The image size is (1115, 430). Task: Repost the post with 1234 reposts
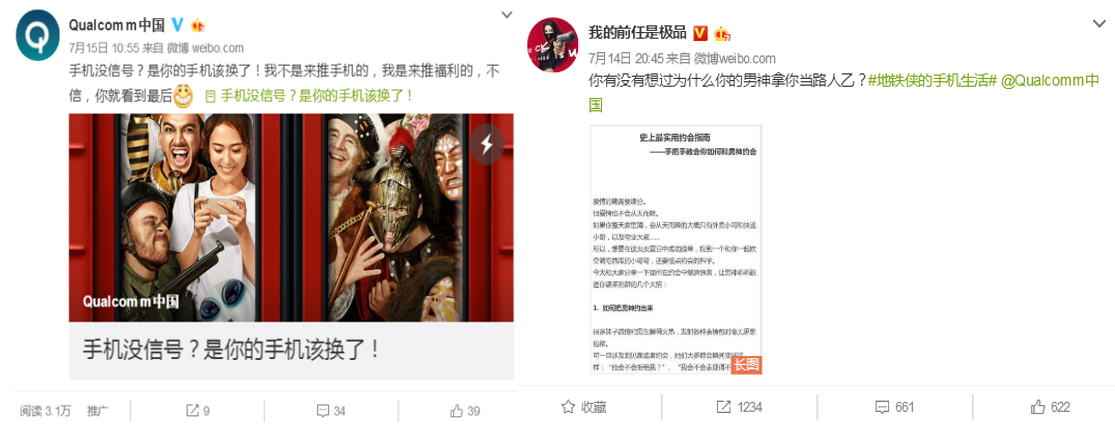739,407
